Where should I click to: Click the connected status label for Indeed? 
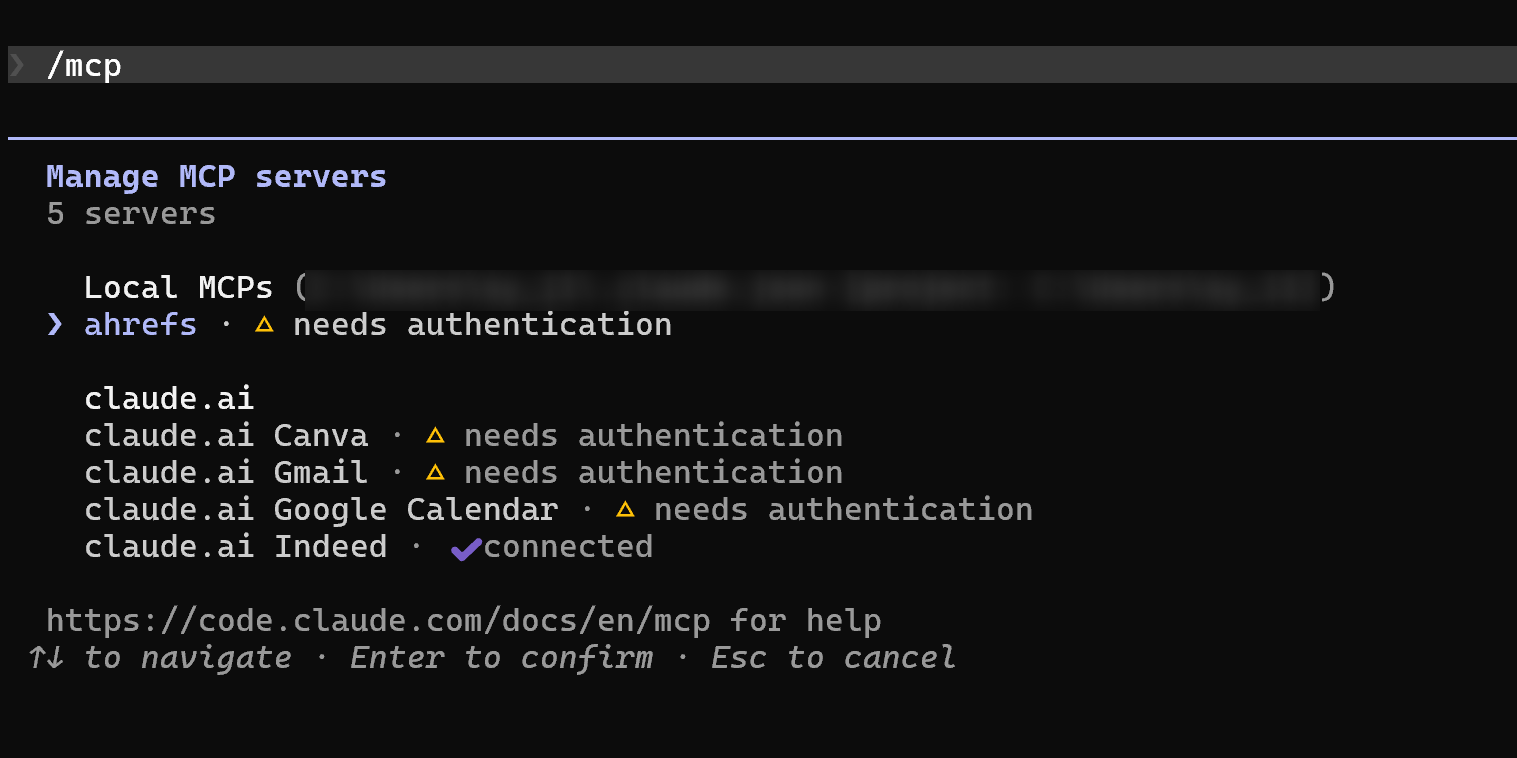point(567,547)
